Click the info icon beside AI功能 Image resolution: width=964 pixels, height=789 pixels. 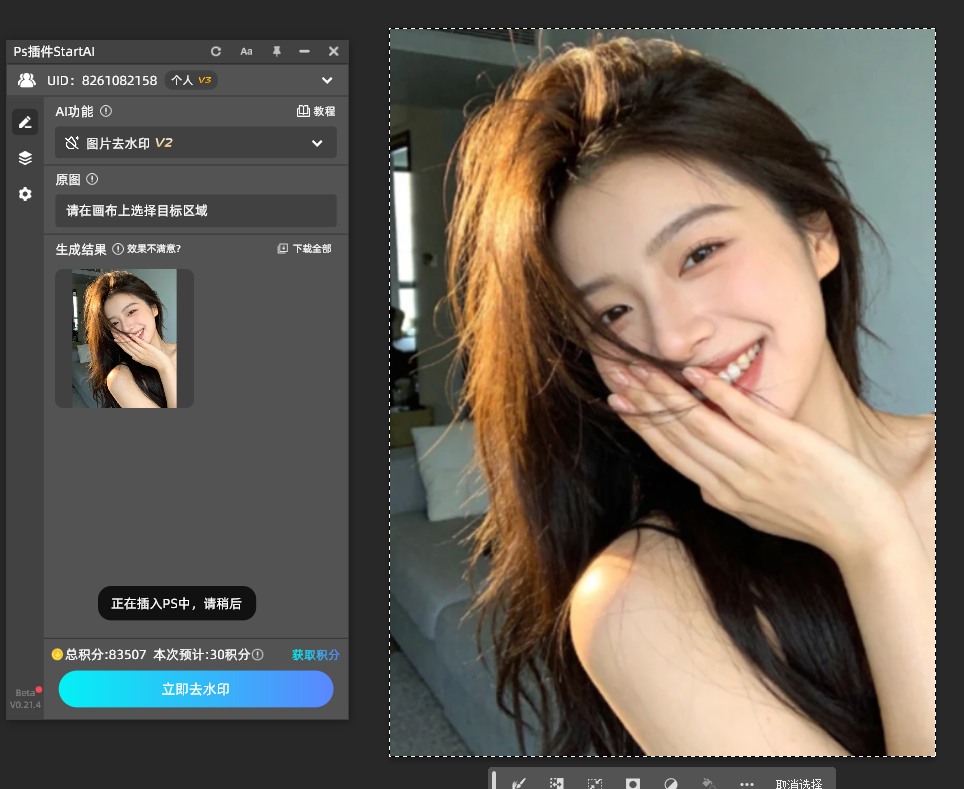click(x=106, y=112)
